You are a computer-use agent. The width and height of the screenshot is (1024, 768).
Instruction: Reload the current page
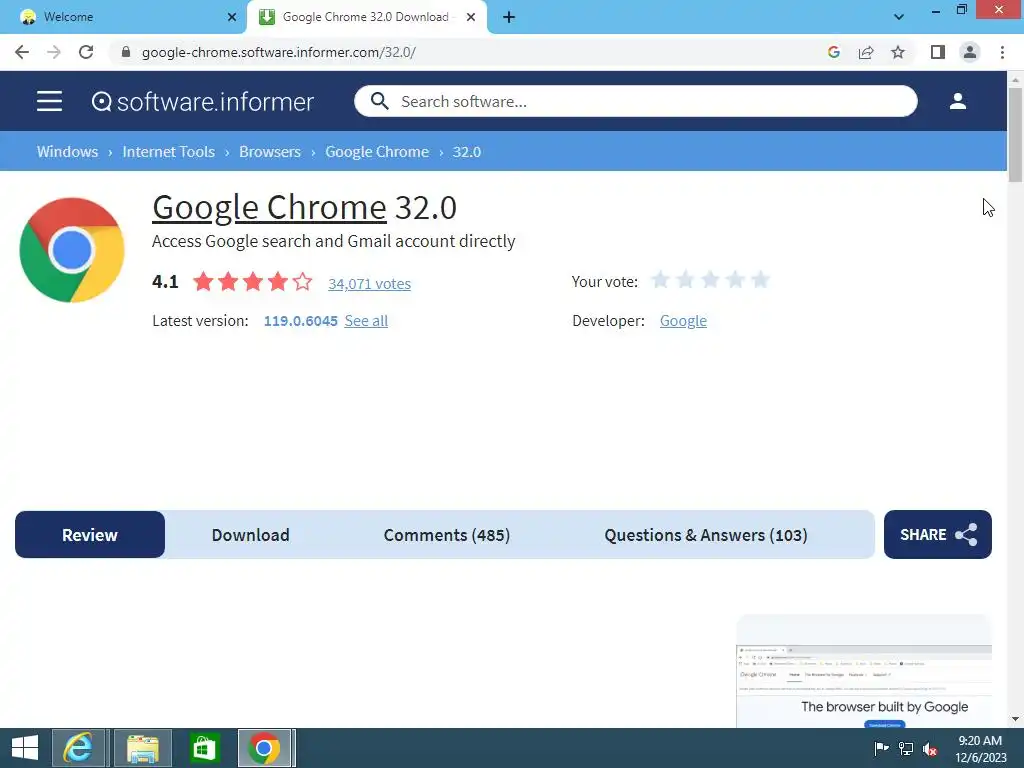tap(86, 52)
